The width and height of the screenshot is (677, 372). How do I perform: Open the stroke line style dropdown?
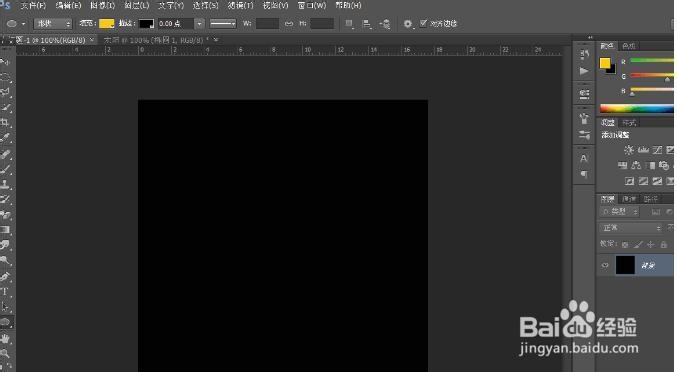coord(223,24)
